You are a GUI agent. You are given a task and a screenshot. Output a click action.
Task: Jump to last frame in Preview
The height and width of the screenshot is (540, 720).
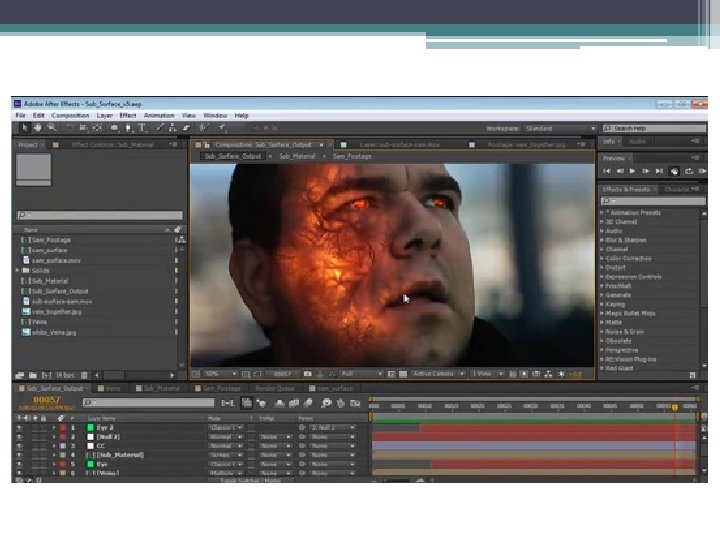pos(659,171)
